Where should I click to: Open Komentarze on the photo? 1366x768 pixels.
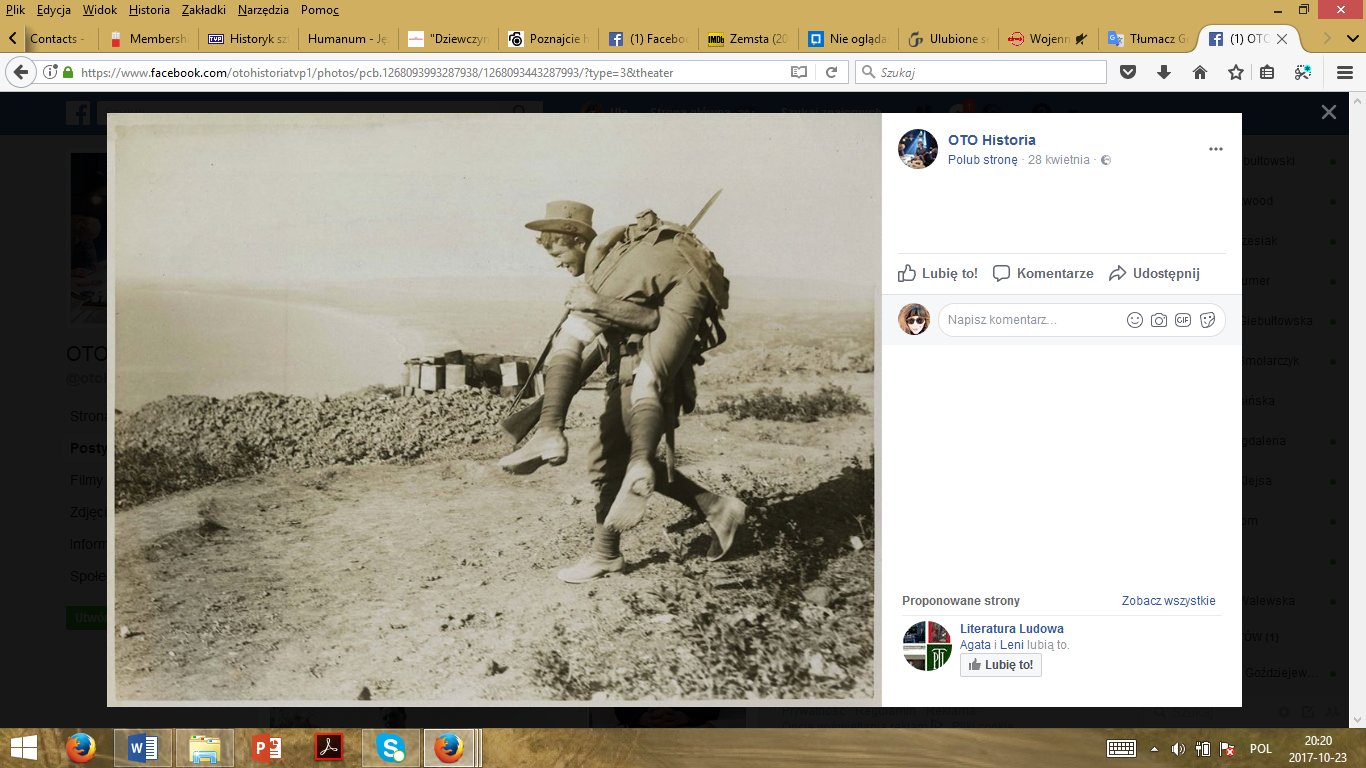click(x=1043, y=273)
